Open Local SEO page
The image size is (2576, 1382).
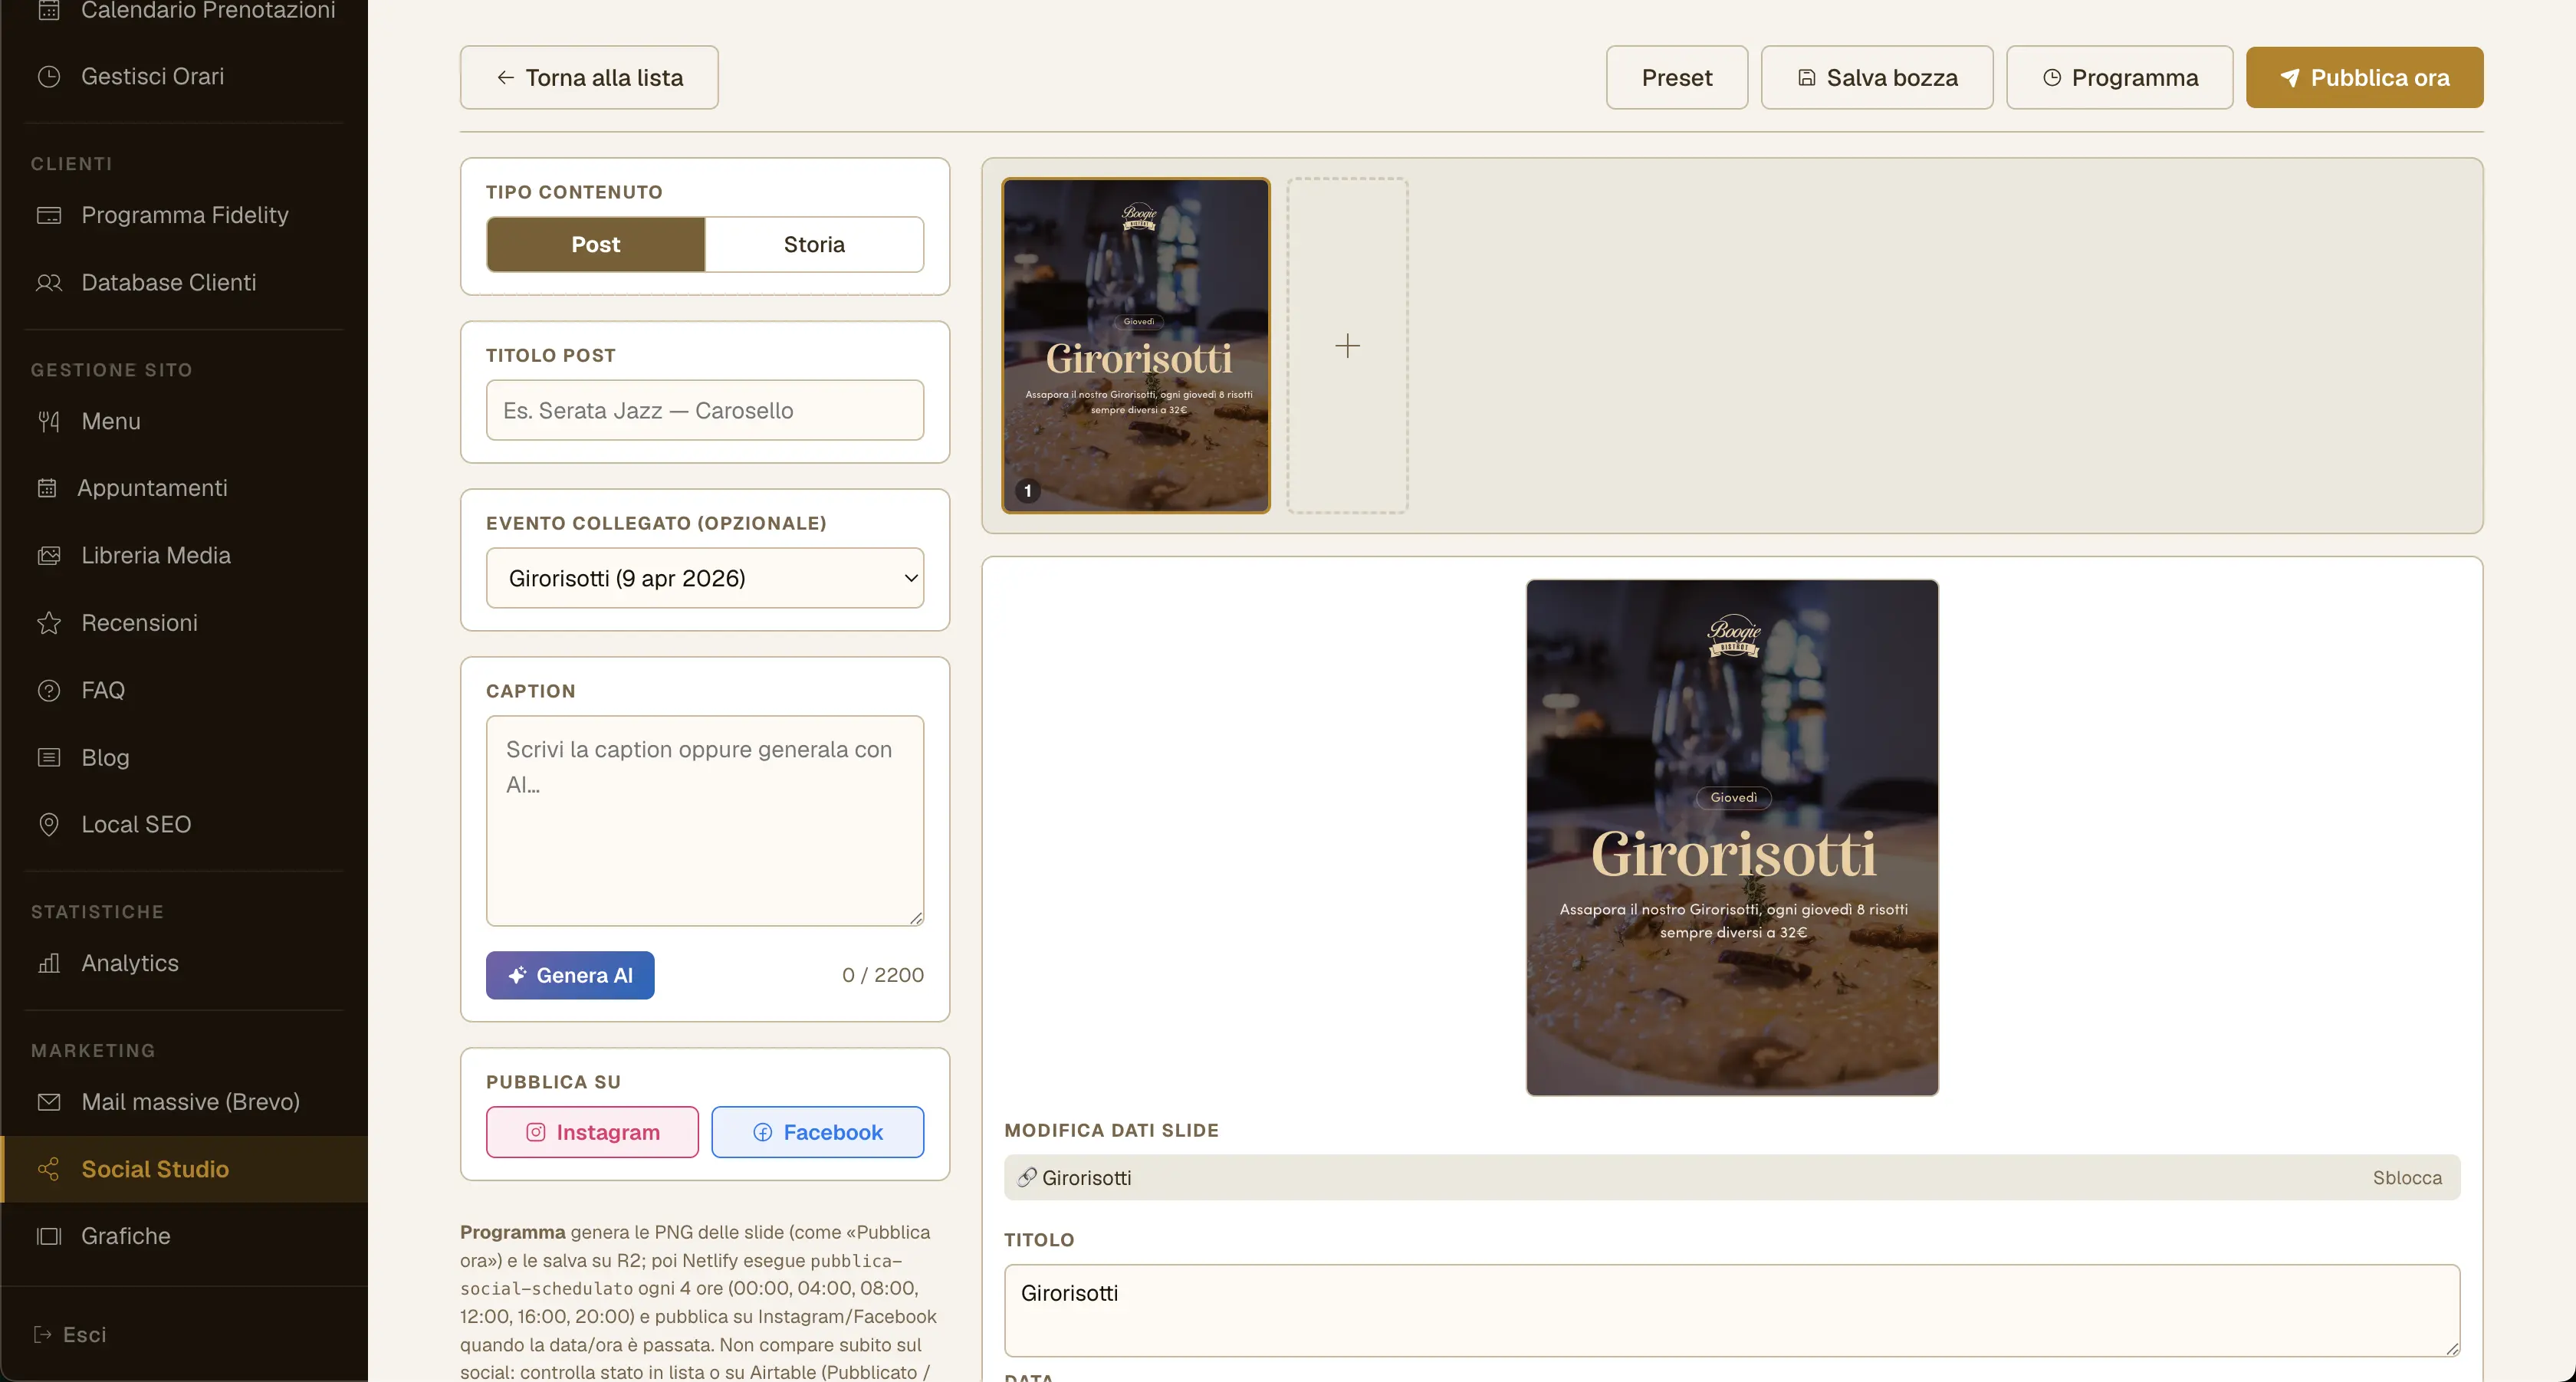click(184, 824)
